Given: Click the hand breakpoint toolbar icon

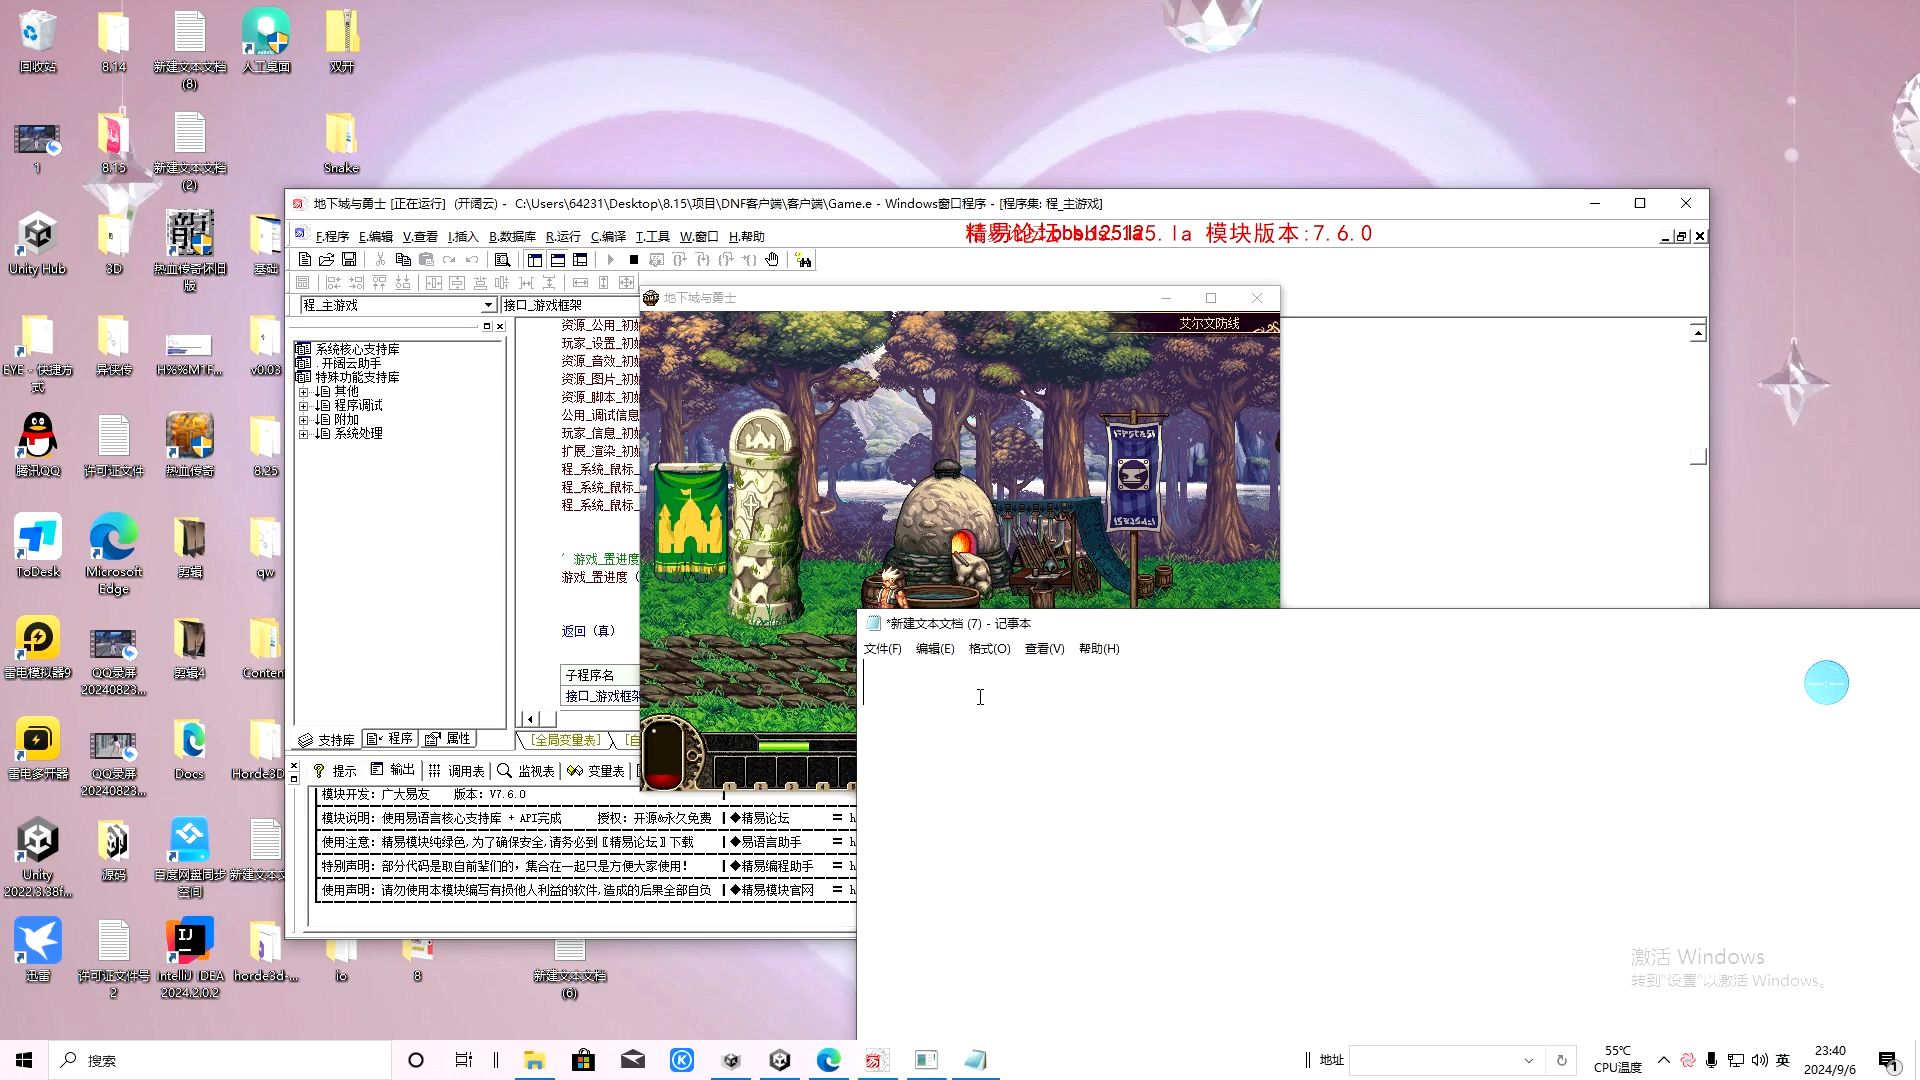Looking at the screenshot, I should pyautogui.click(x=772, y=260).
